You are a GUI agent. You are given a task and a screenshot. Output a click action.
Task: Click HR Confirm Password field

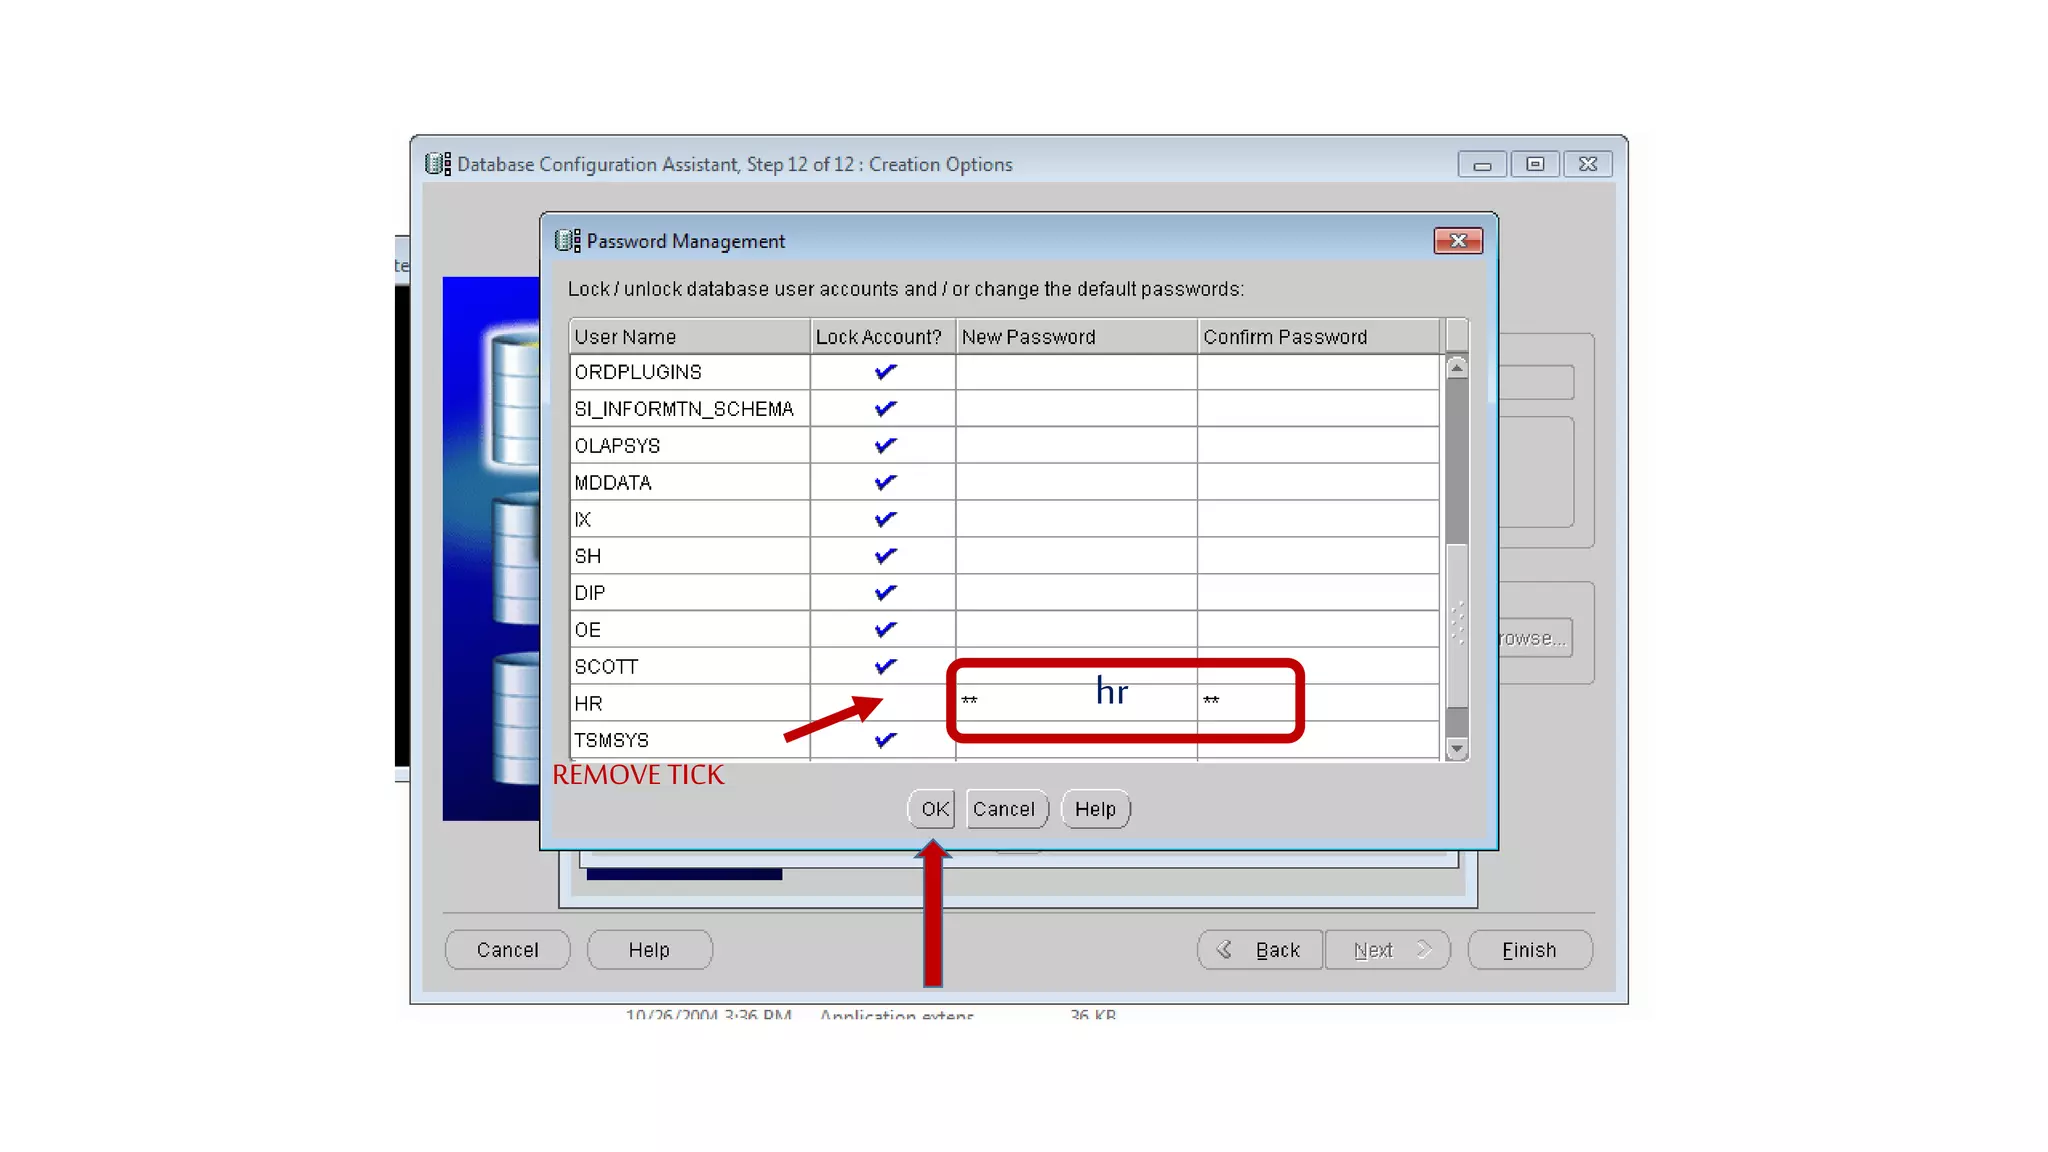pos(1318,704)
